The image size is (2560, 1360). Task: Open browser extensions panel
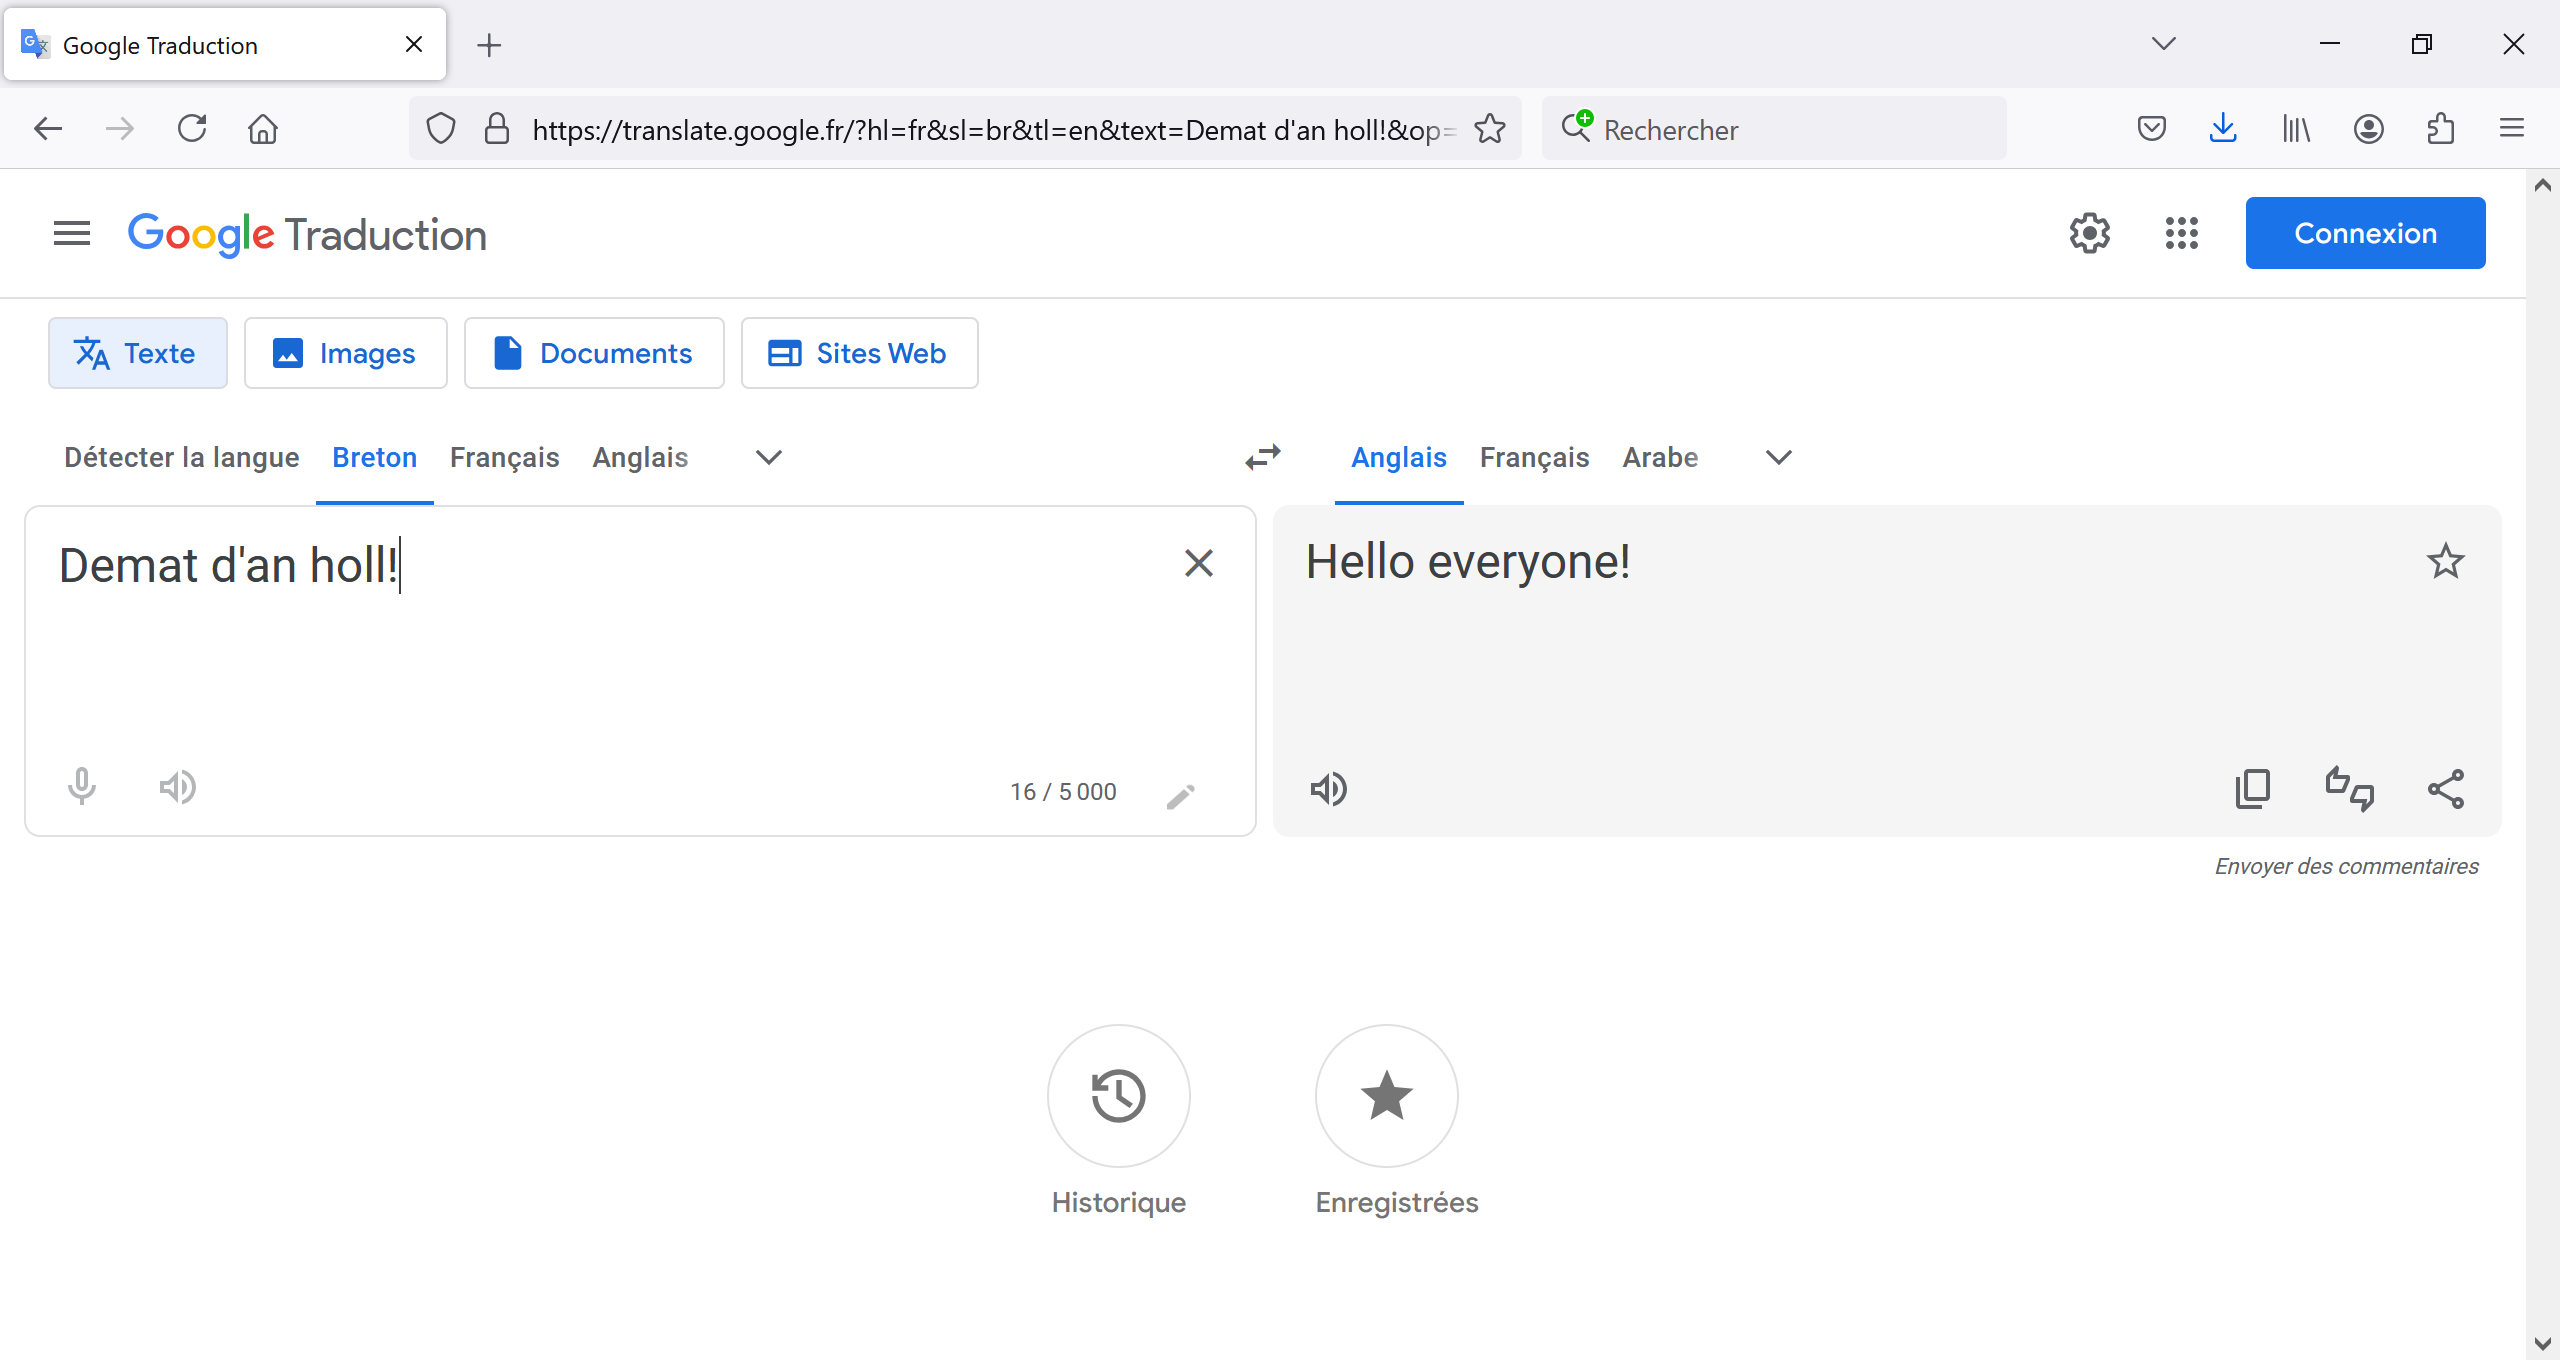(2441, 129)
